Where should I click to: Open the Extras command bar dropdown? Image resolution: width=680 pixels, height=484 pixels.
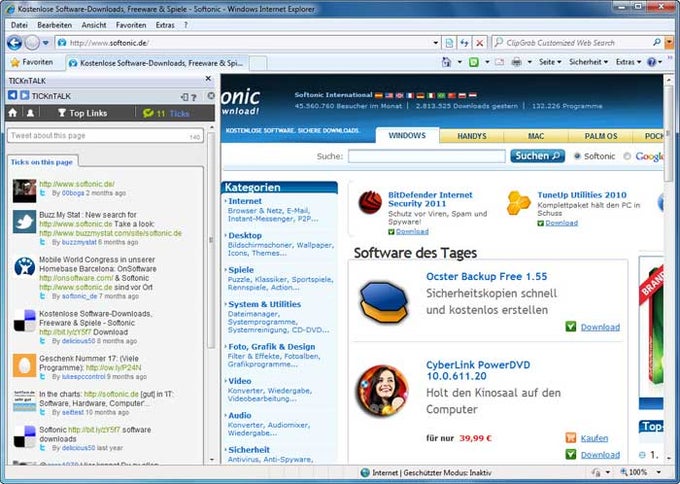point(628,62)
